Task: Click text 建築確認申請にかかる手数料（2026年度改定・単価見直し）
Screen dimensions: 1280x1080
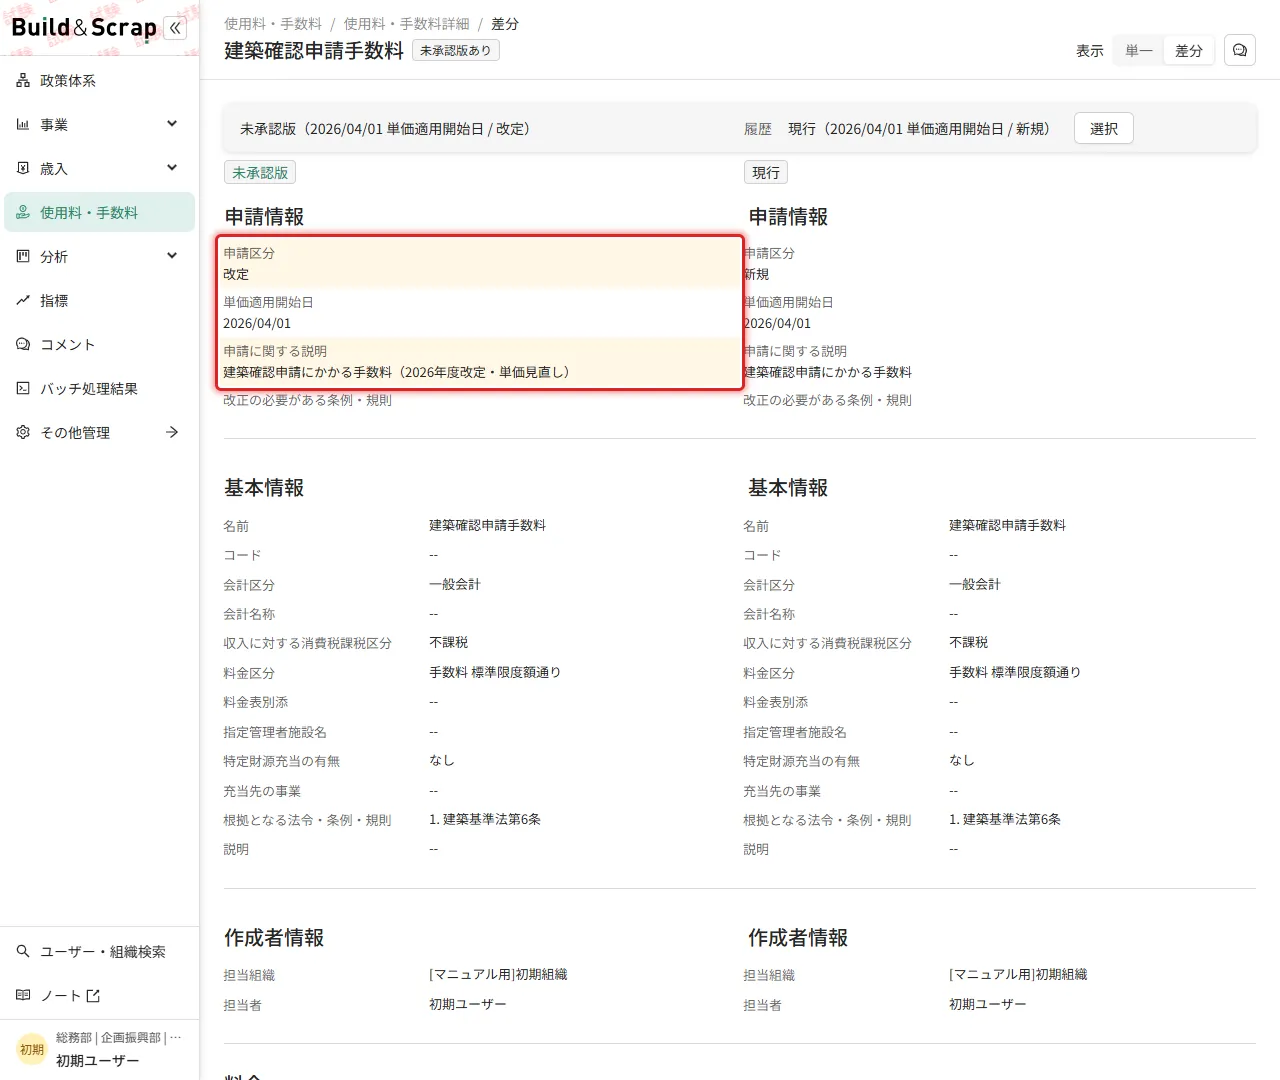Action: (396, 372)
